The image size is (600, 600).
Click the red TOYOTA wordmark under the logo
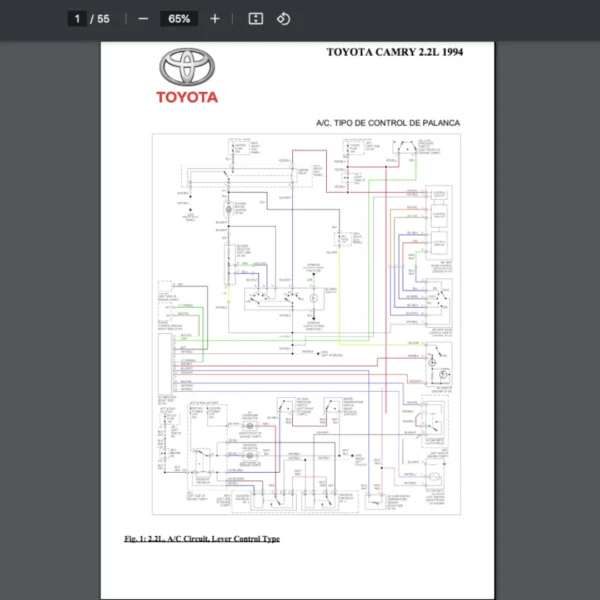click(x=186, y=97)
